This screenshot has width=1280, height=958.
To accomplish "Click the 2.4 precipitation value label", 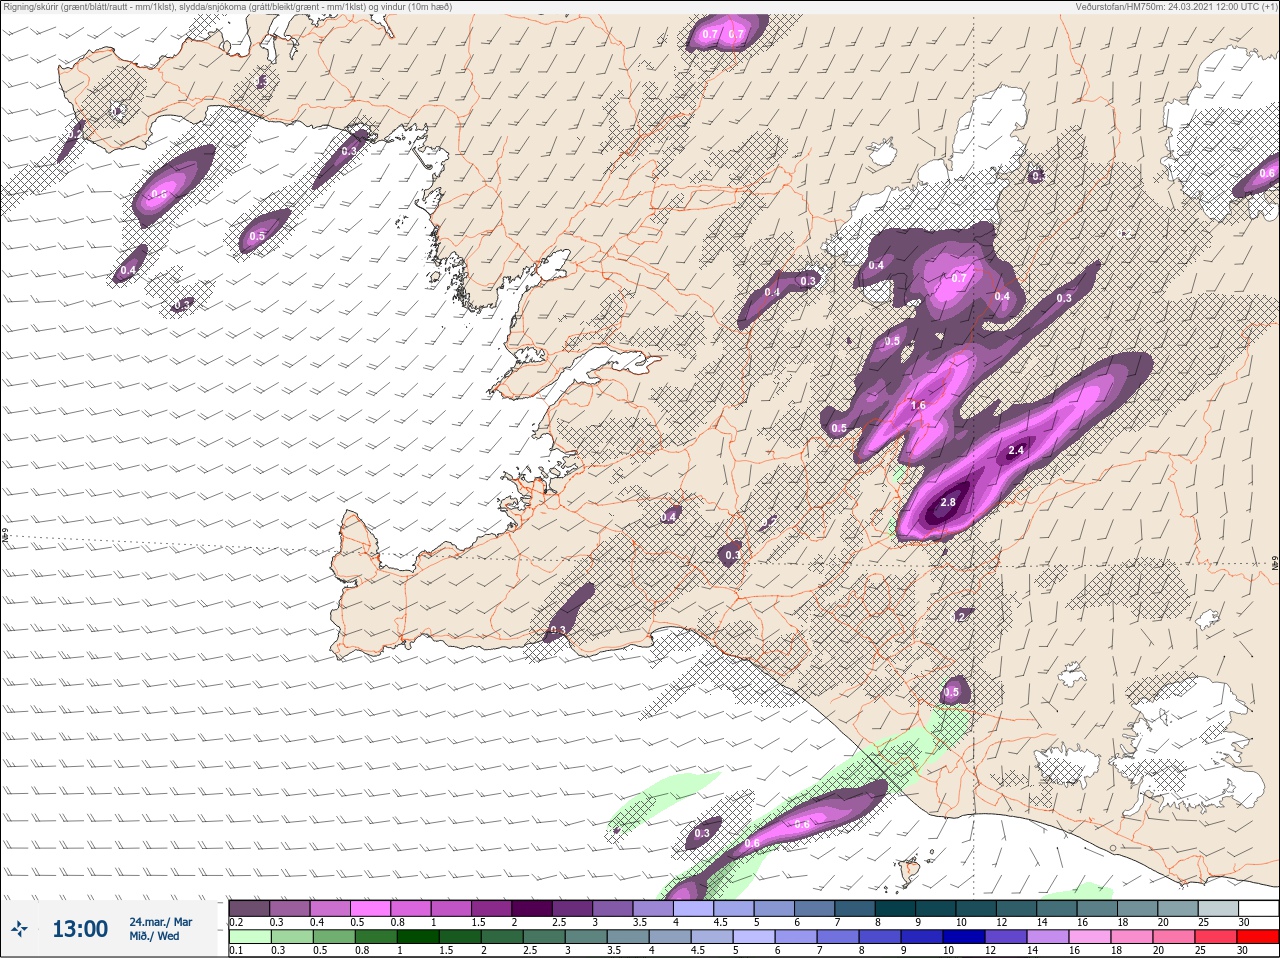I will (x=1016, y=451).
